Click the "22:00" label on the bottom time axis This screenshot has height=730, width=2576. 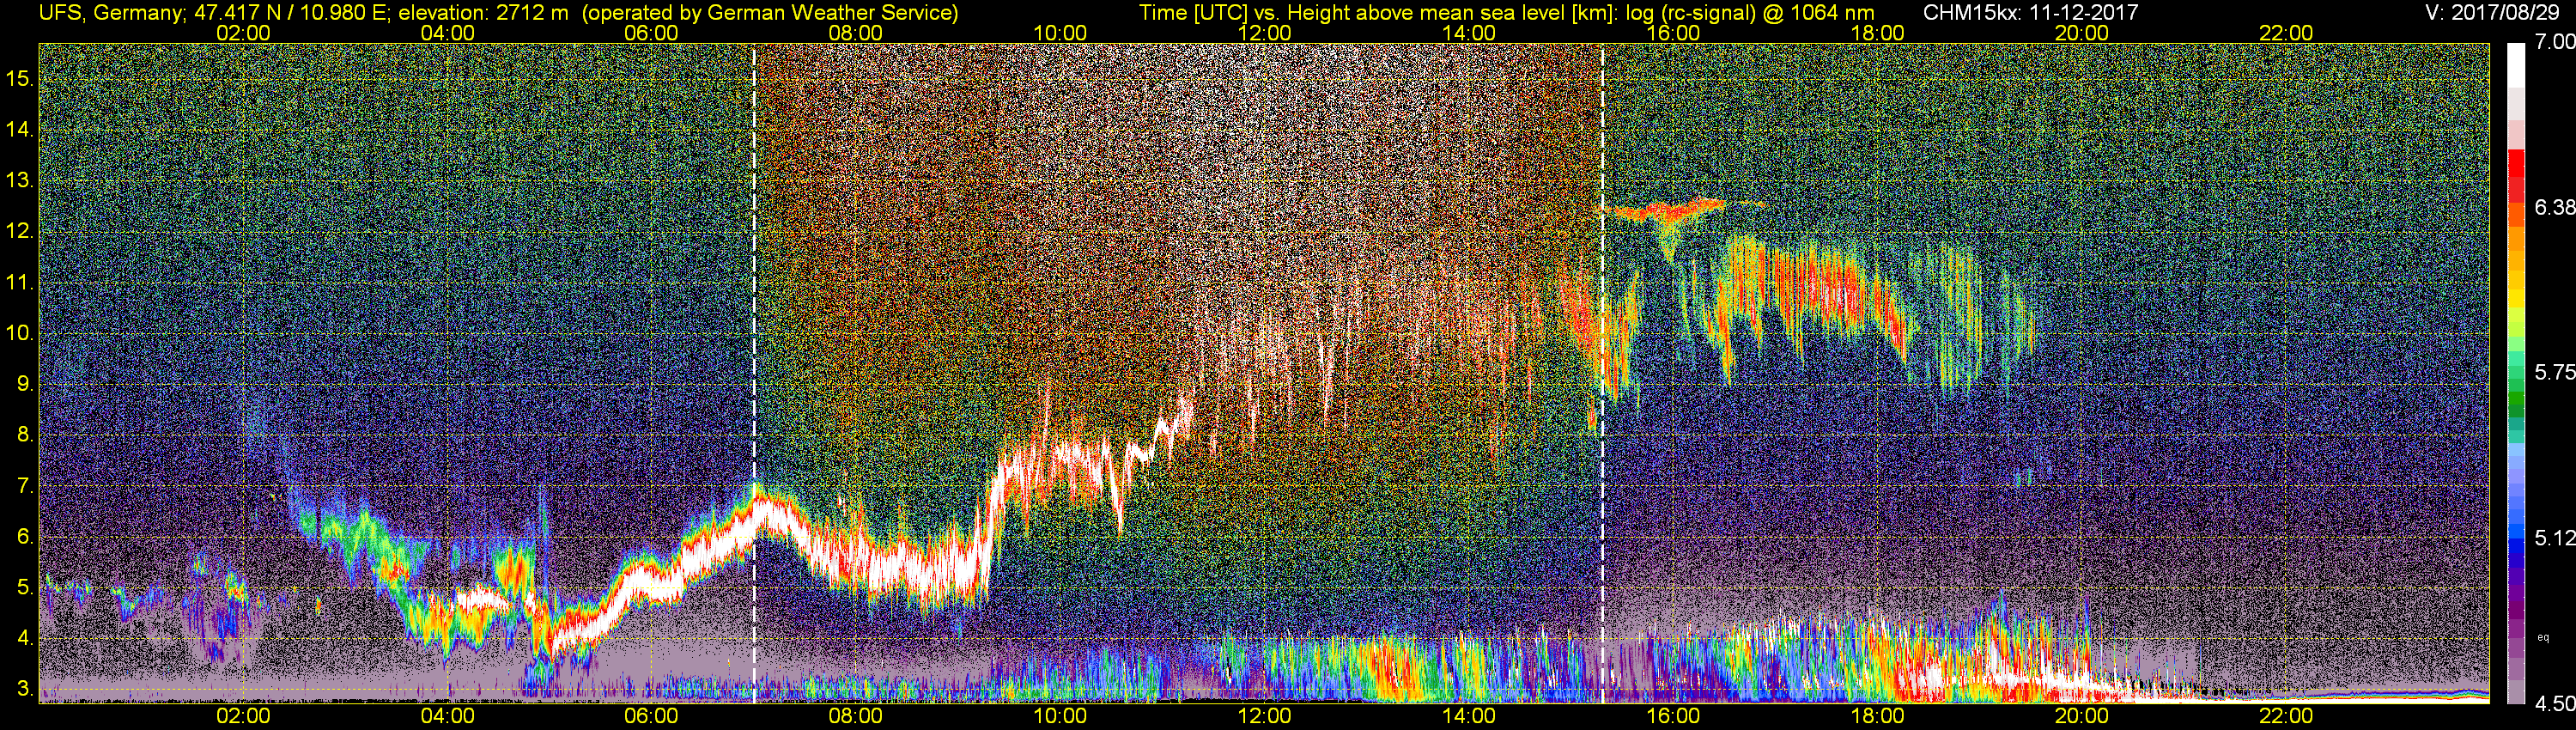click(2286, 717)
